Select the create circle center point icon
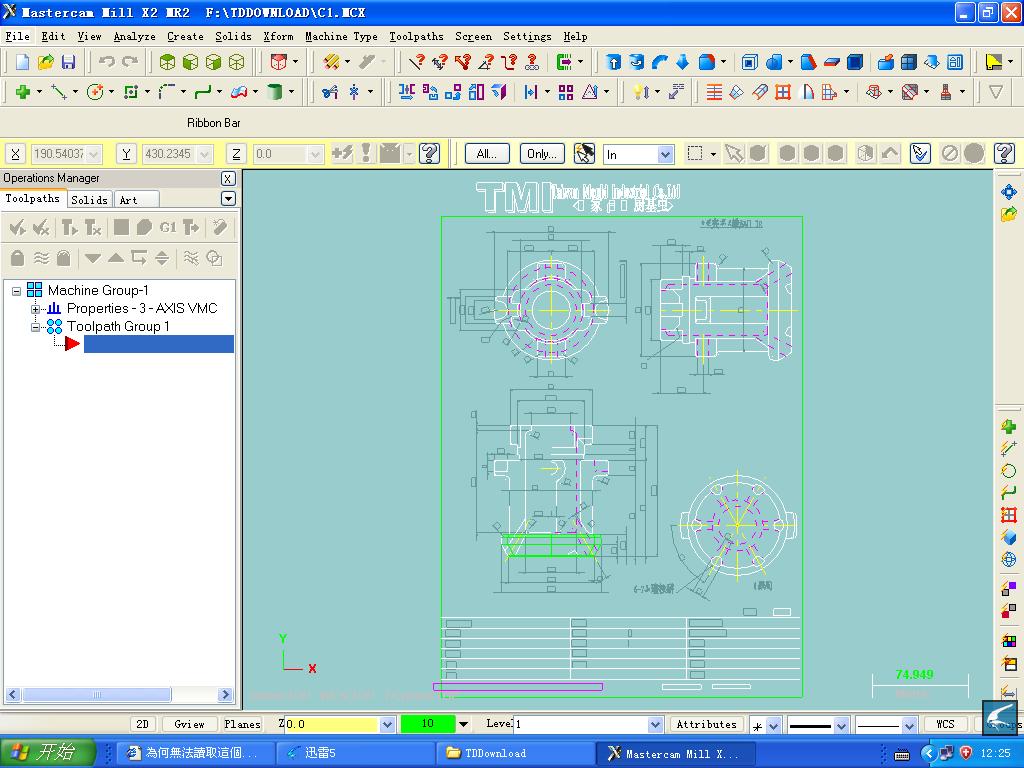 point(95,92)
